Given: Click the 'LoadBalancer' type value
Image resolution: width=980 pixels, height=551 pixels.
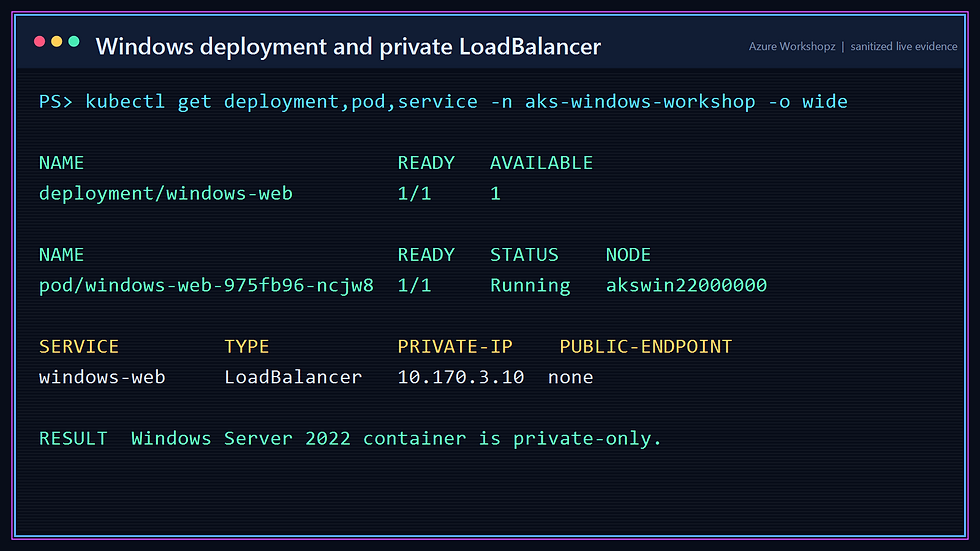Looking at the screenshot, I should click(x=293, y=377).
